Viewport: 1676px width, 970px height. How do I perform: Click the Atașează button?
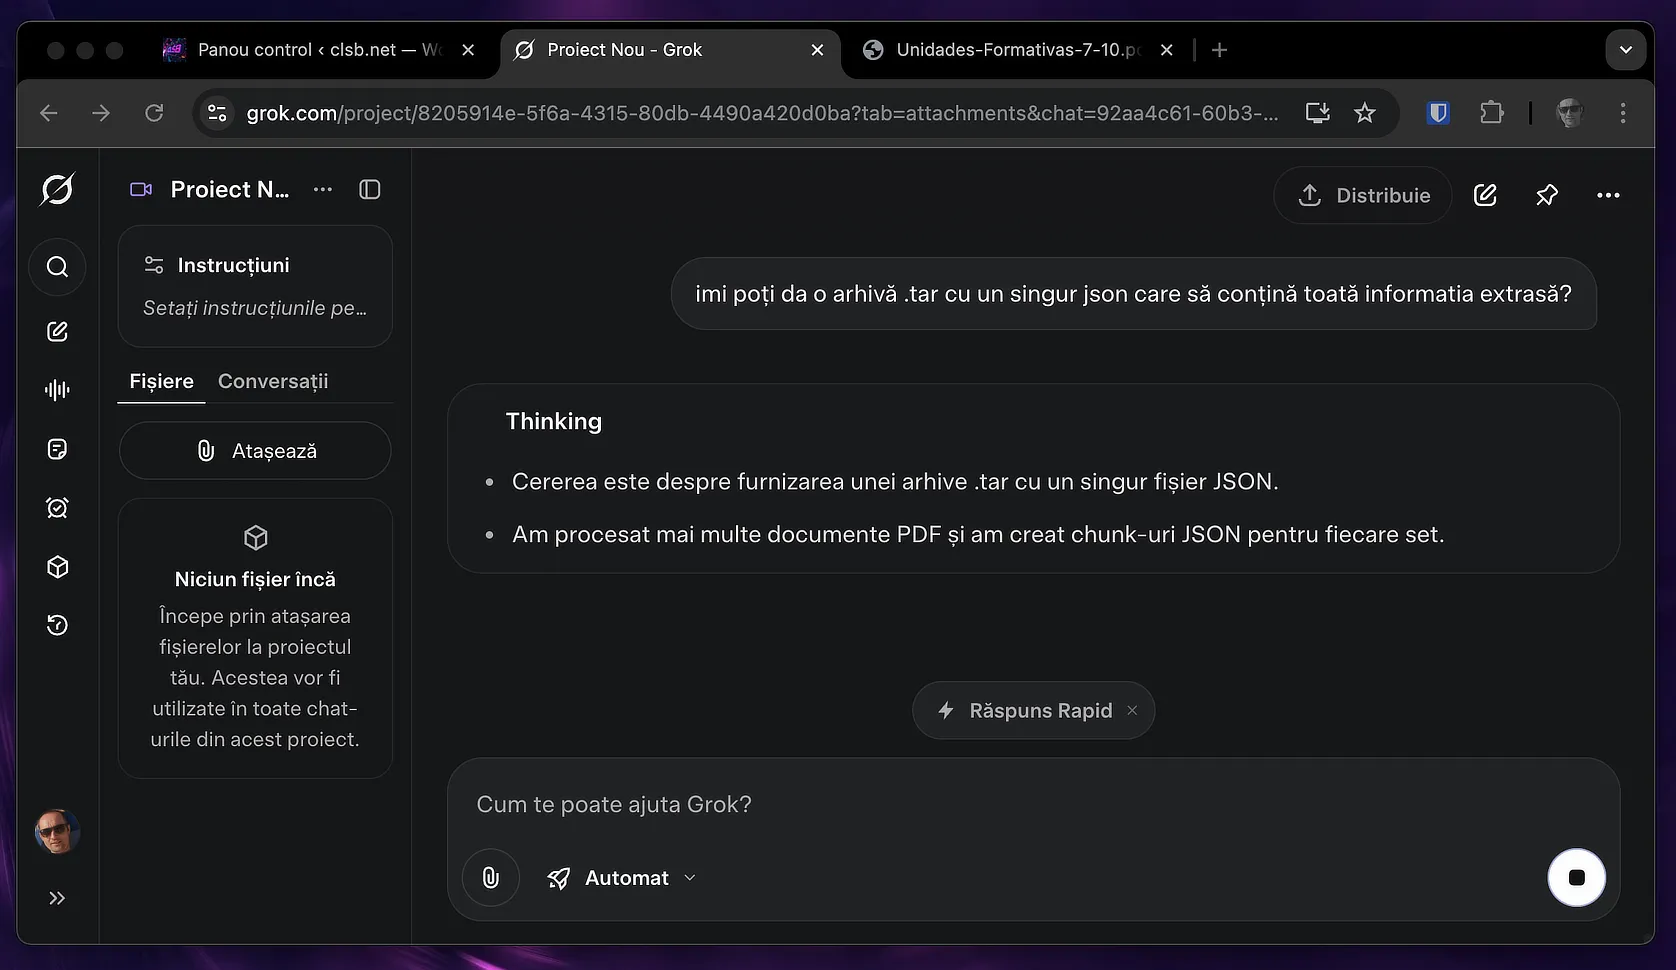(x=255, y=451)
